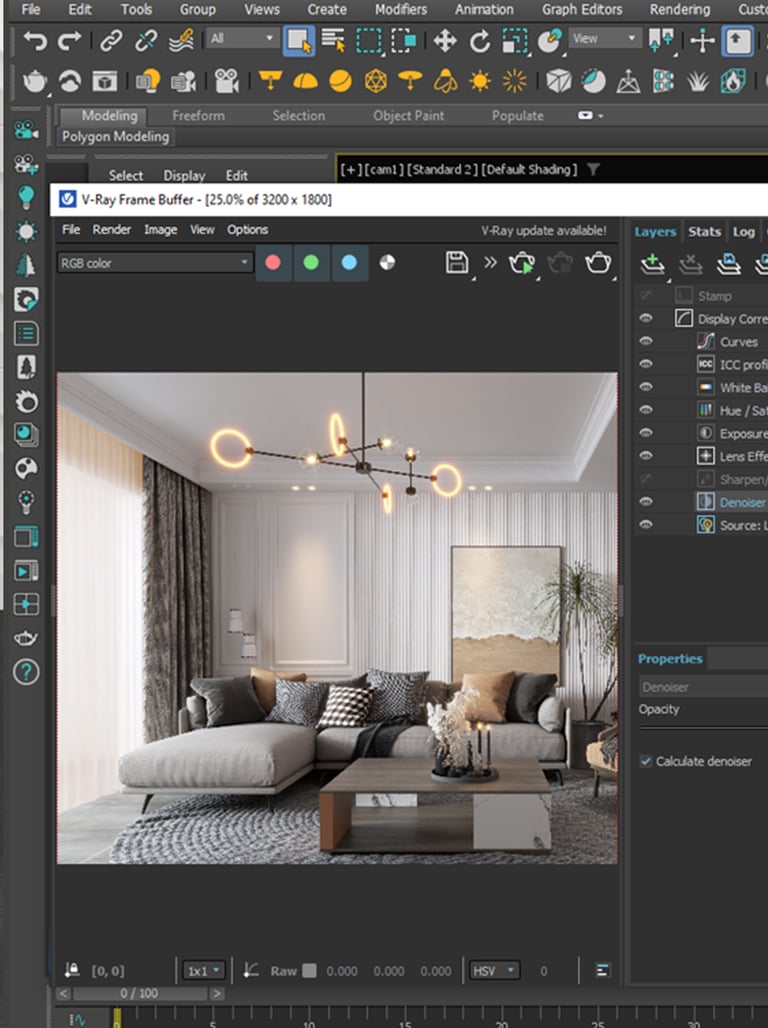Image resolution: width=768 pixels, height=1028 pixels.
Task: Click the Undo arrow icon
Action: coord(35,41)
